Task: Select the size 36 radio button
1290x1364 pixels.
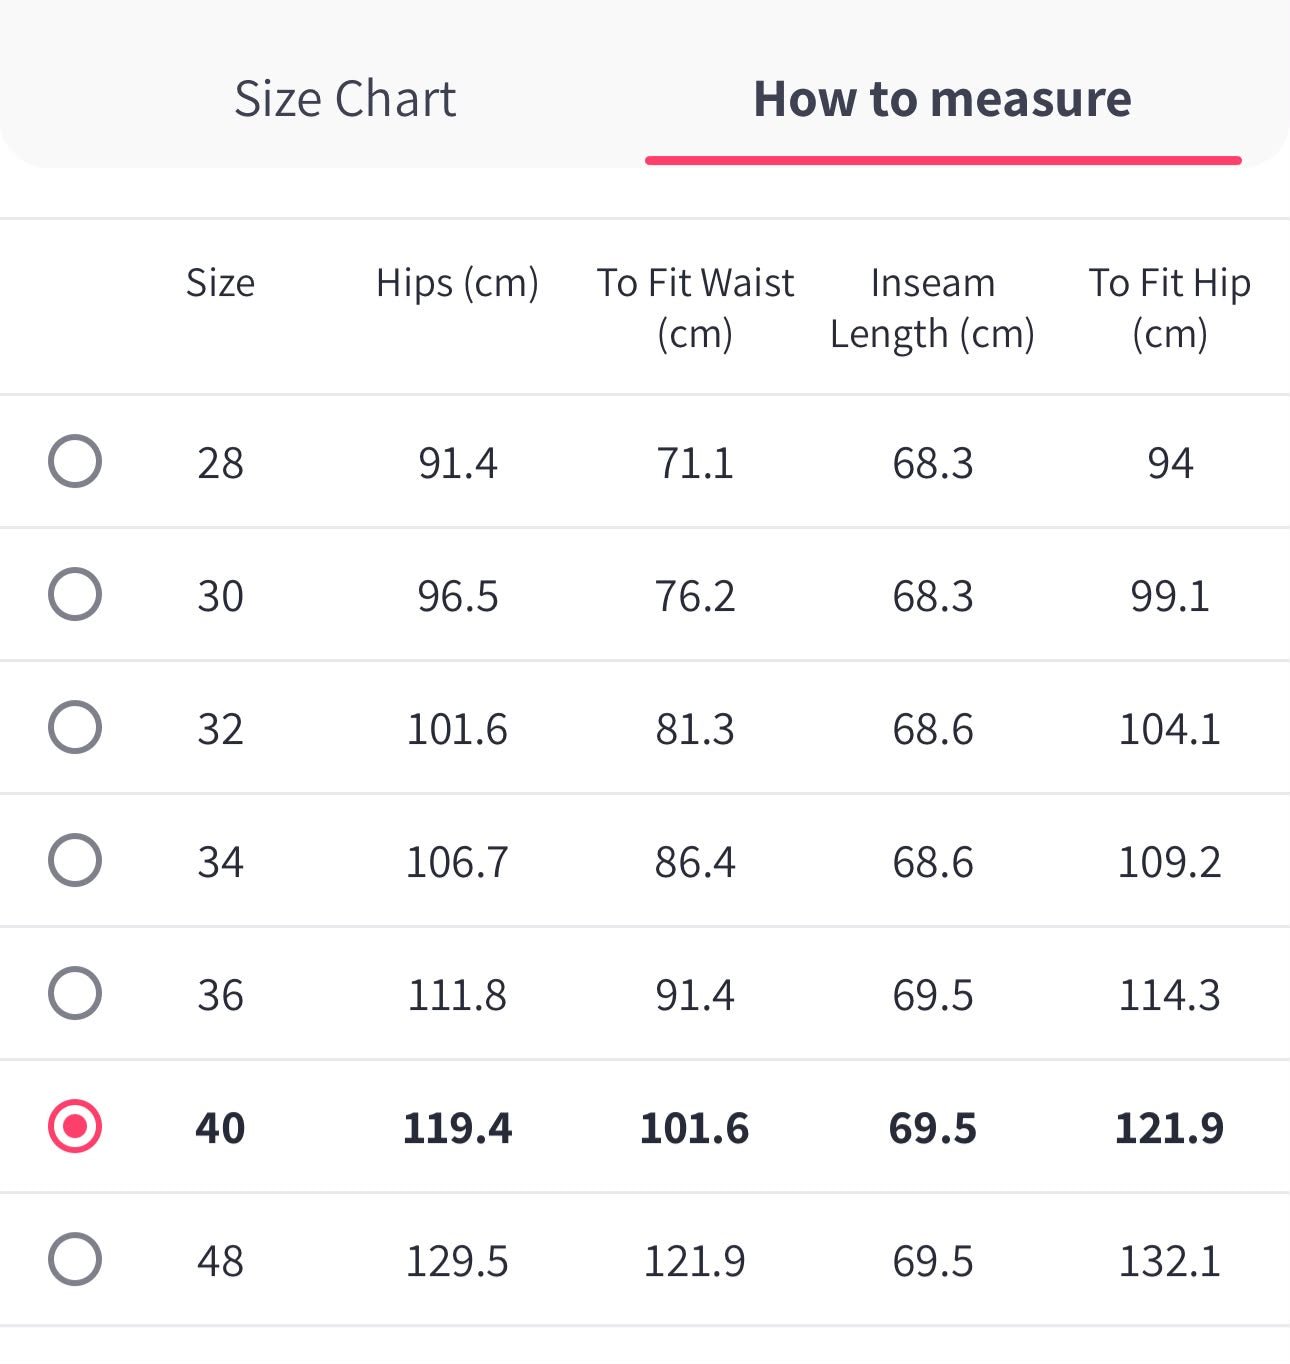Action: pyautogui.click(x=75, y=993)
